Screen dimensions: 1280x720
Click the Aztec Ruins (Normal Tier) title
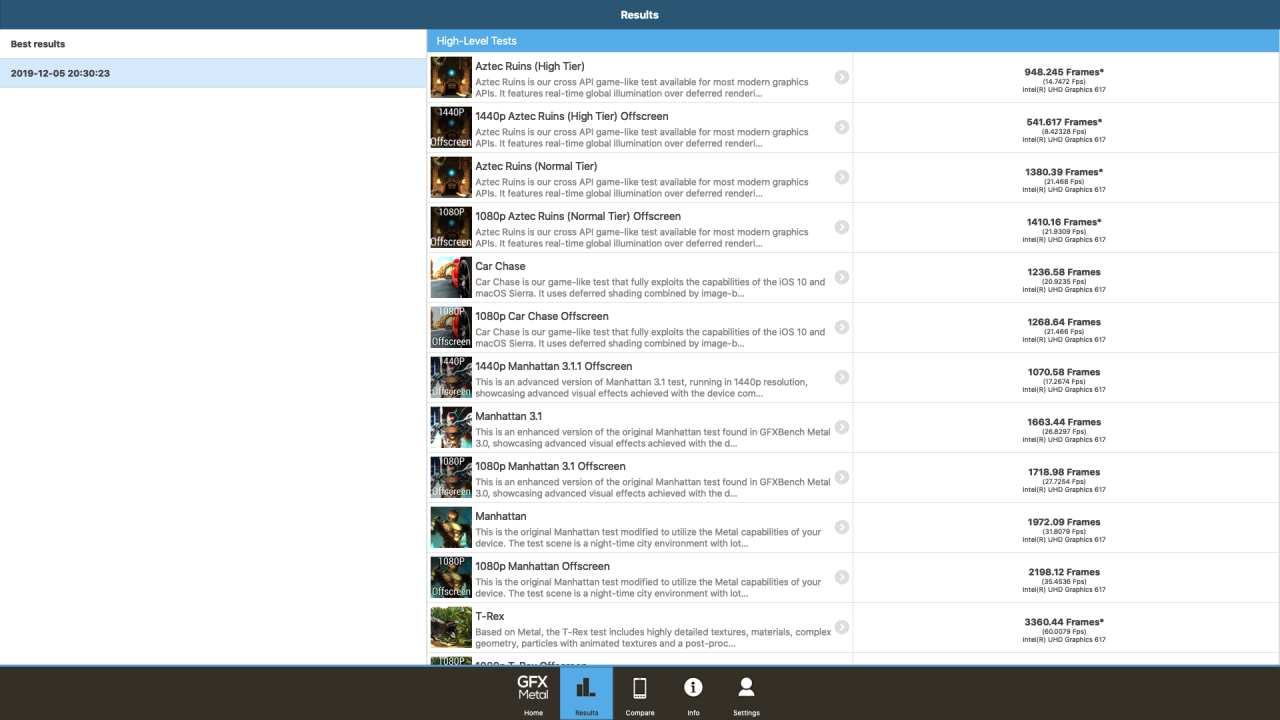[x=536, y=166]
